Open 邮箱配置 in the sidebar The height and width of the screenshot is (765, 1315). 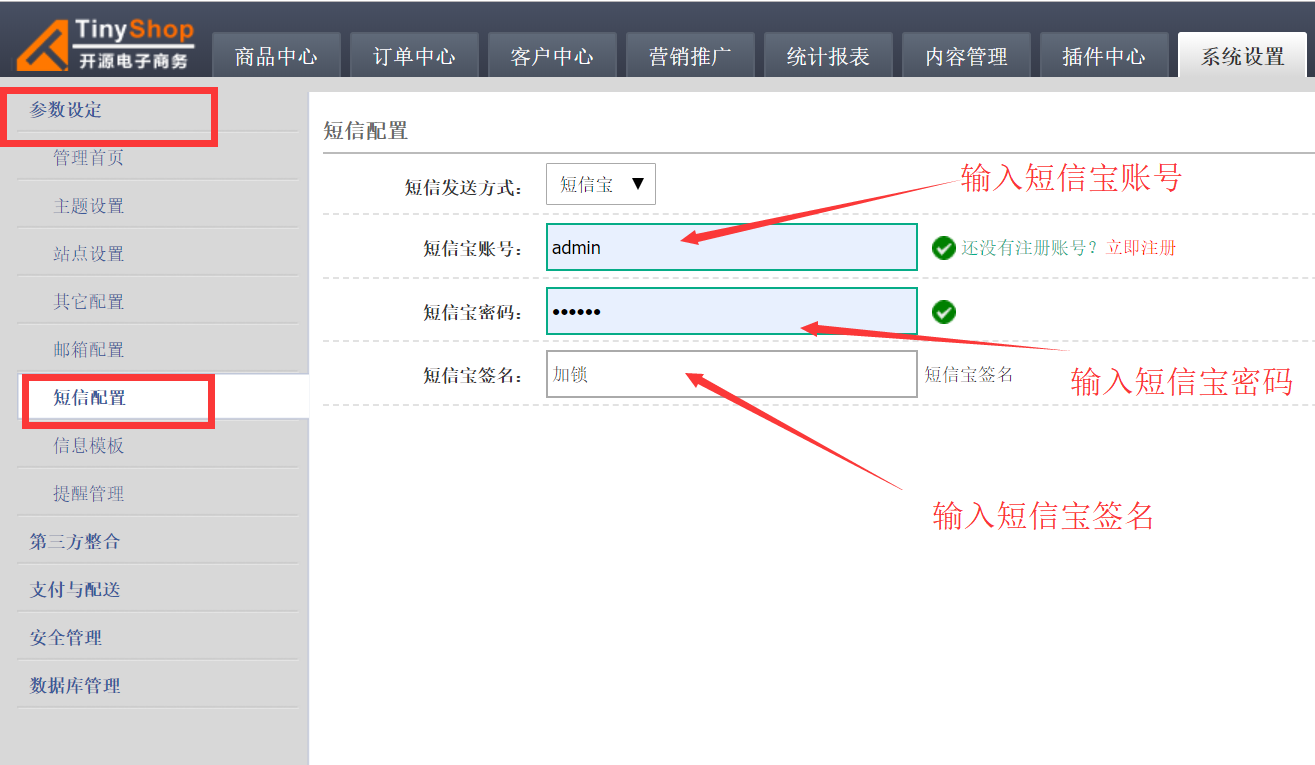(x=89, y=350)
